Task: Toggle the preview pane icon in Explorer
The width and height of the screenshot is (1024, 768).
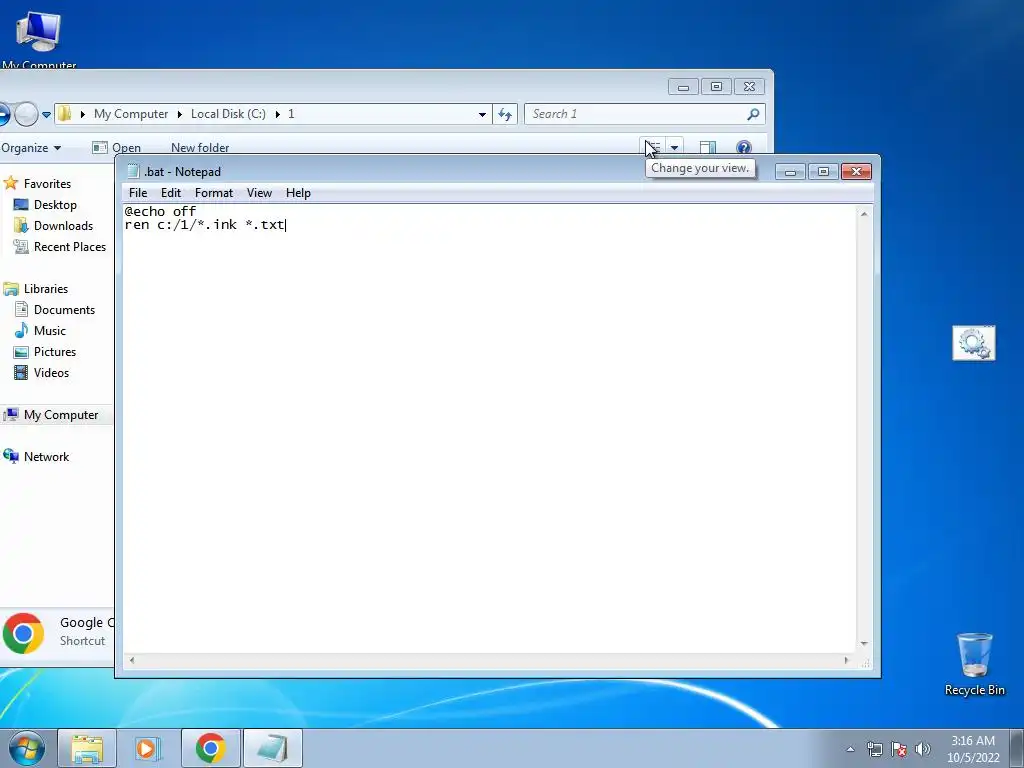Action: pyautogui.click(x=708, y=148)
